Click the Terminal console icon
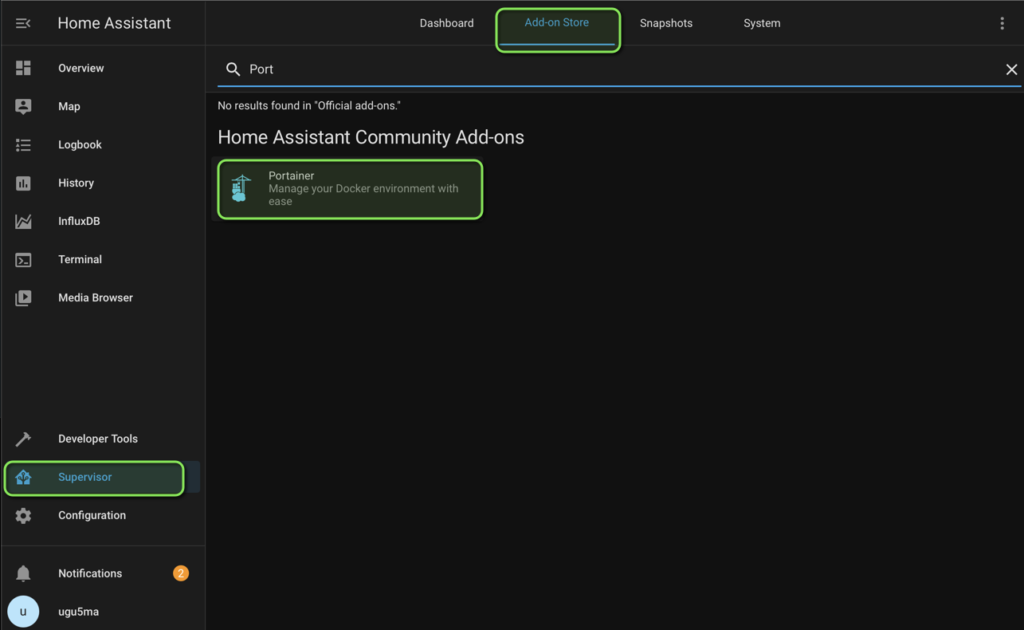Viewport: 1024px width, 630px height. tap(24, 260)
